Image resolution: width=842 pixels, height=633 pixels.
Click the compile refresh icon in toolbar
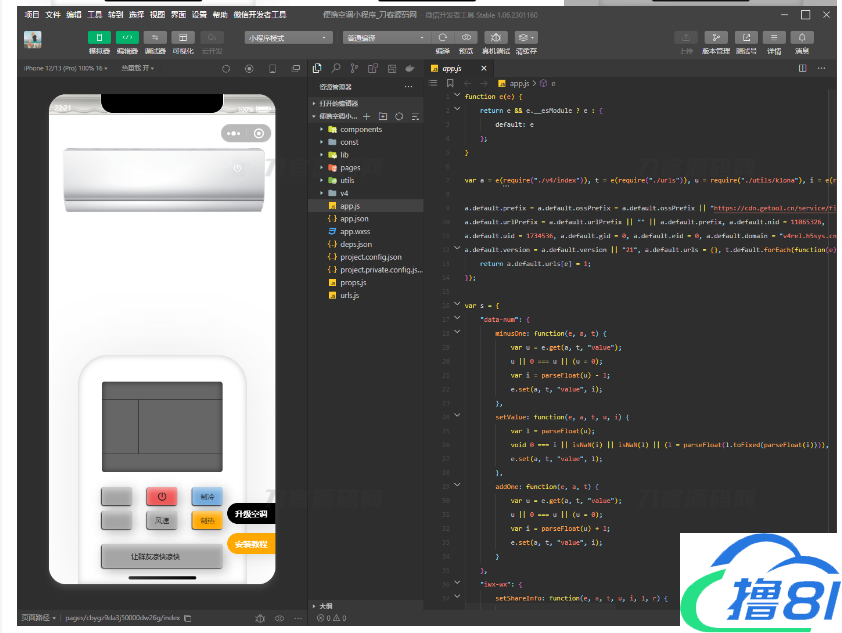pos(442,37)
